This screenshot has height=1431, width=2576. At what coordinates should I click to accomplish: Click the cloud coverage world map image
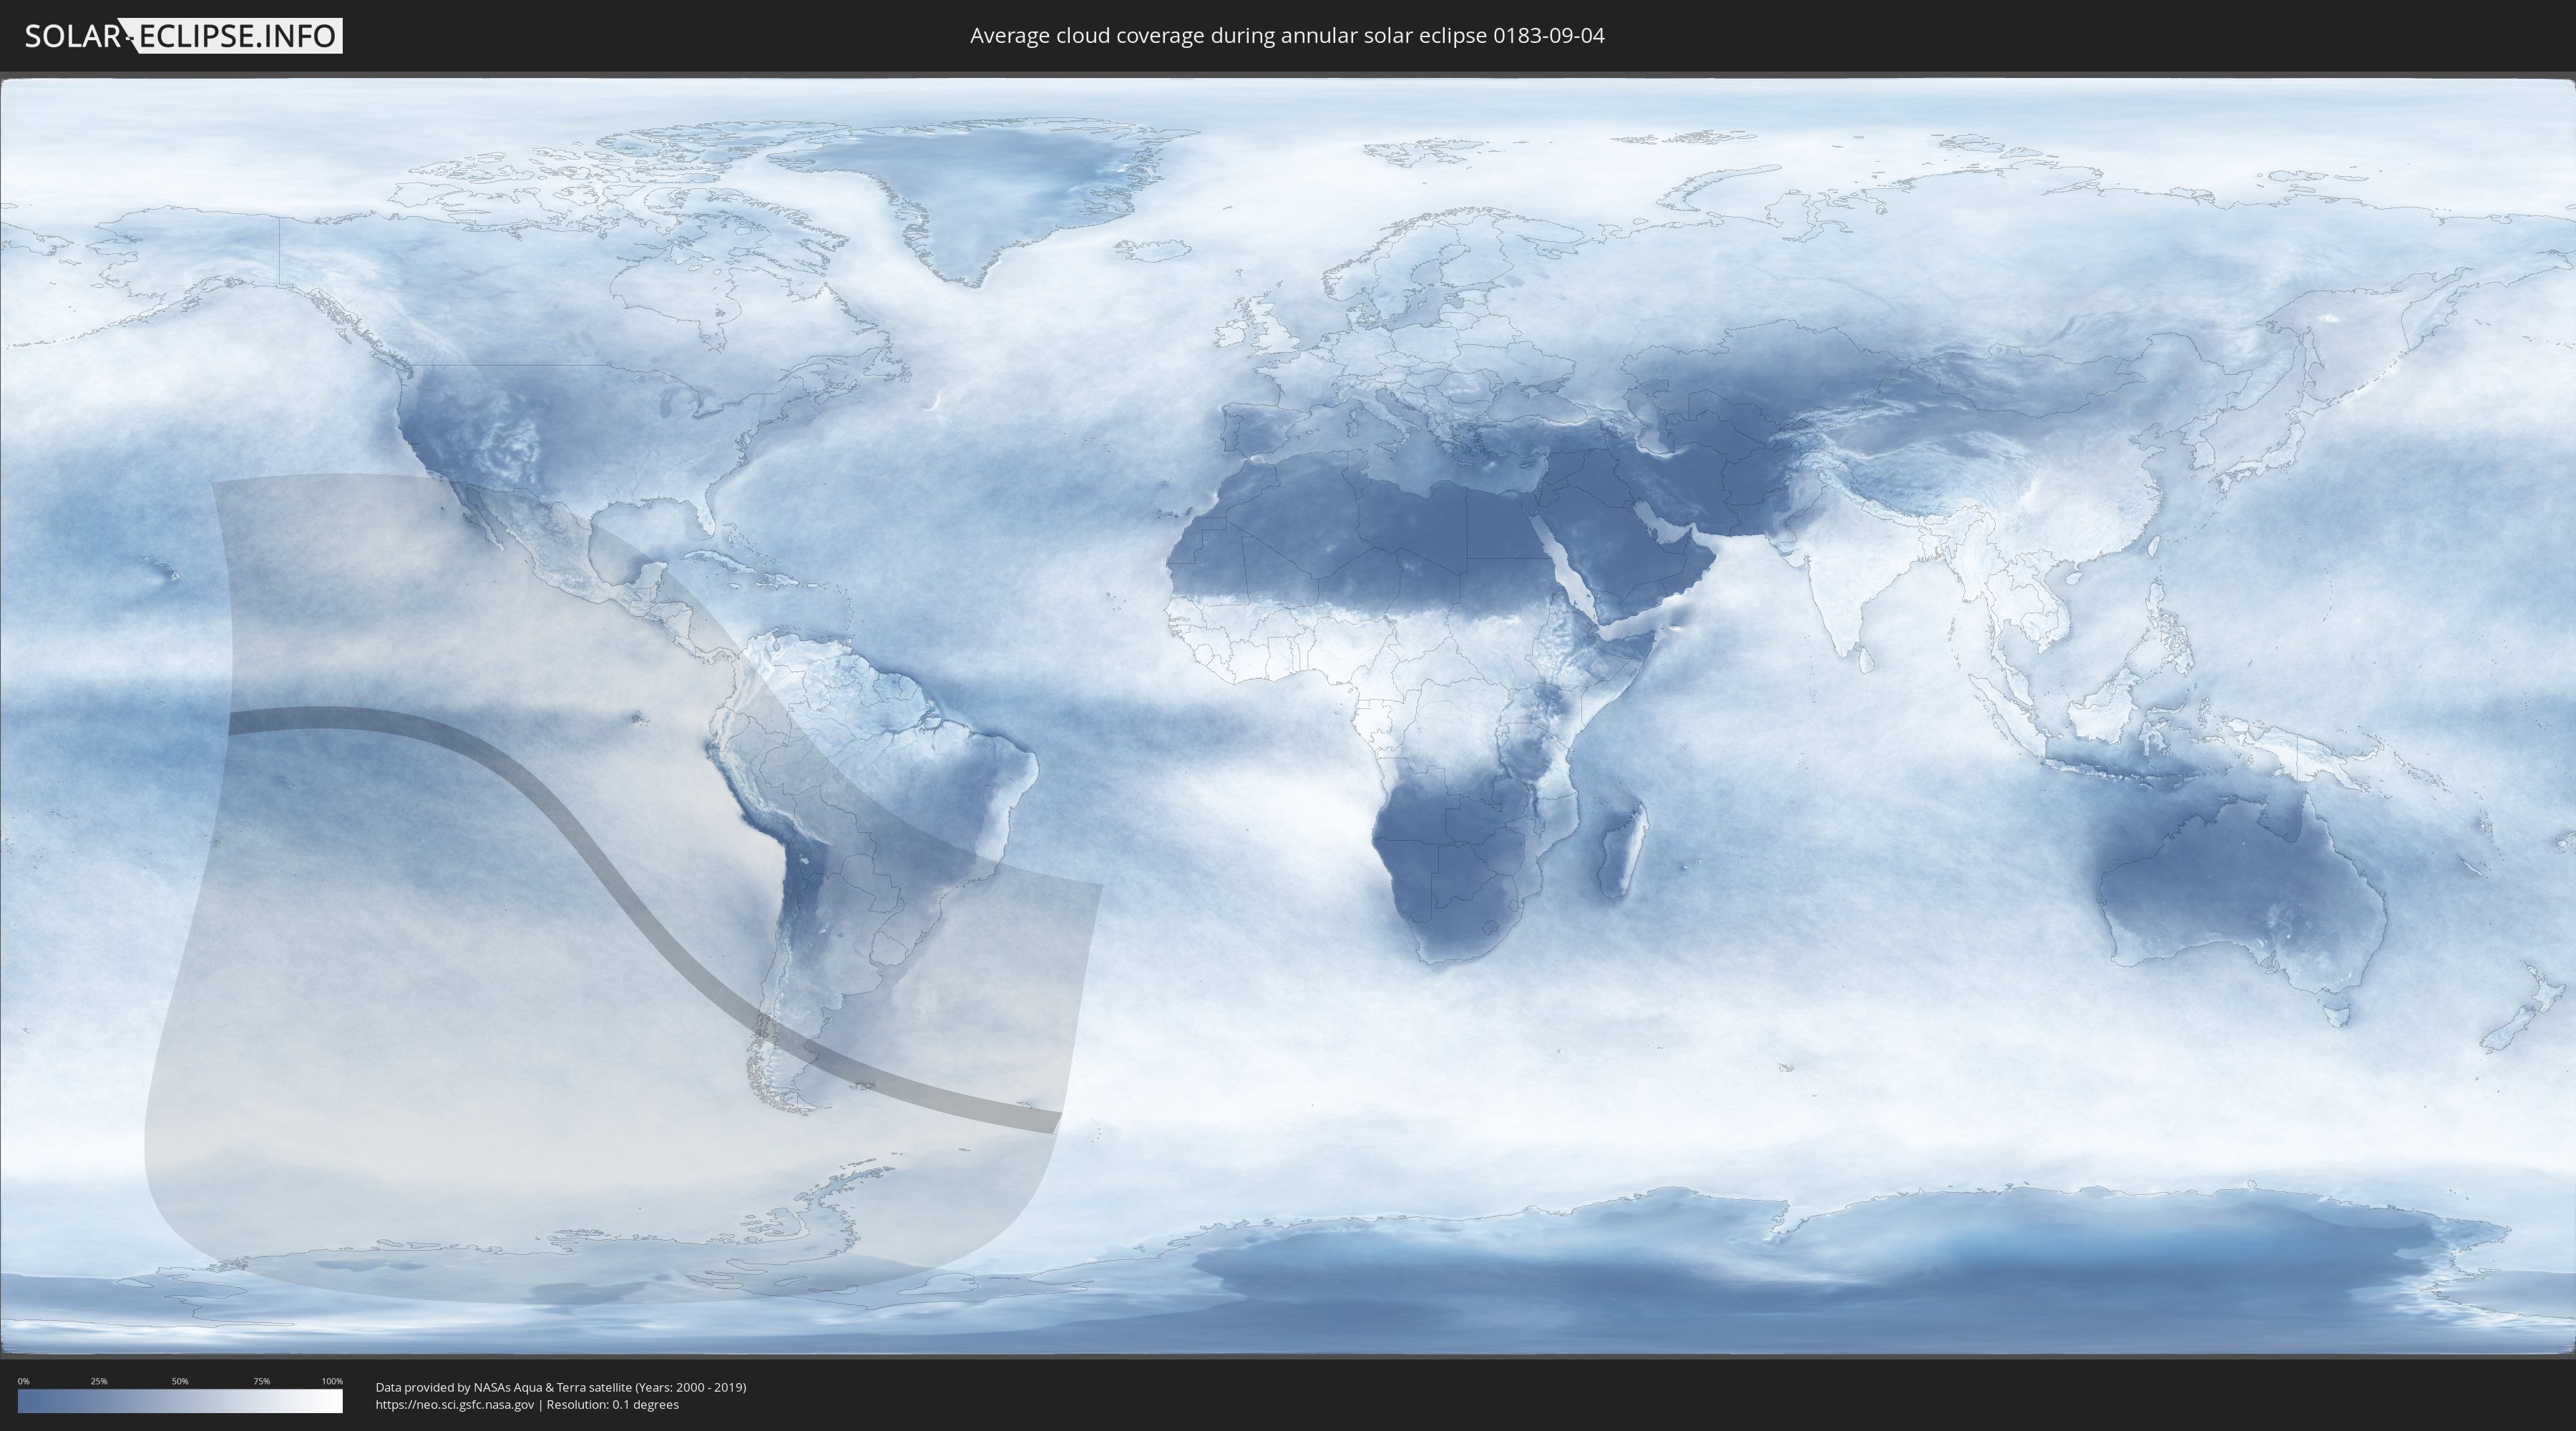[1288, 716]
